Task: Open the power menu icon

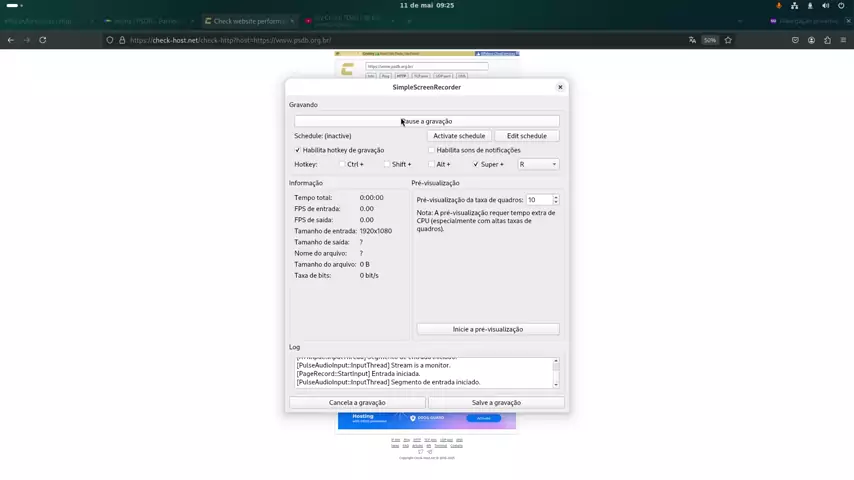Action: tap(841, 5)
